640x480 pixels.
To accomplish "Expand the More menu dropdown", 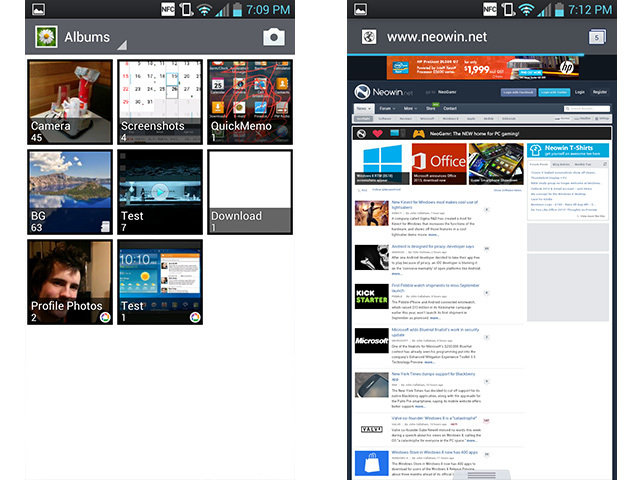I will tap(410, 109).
